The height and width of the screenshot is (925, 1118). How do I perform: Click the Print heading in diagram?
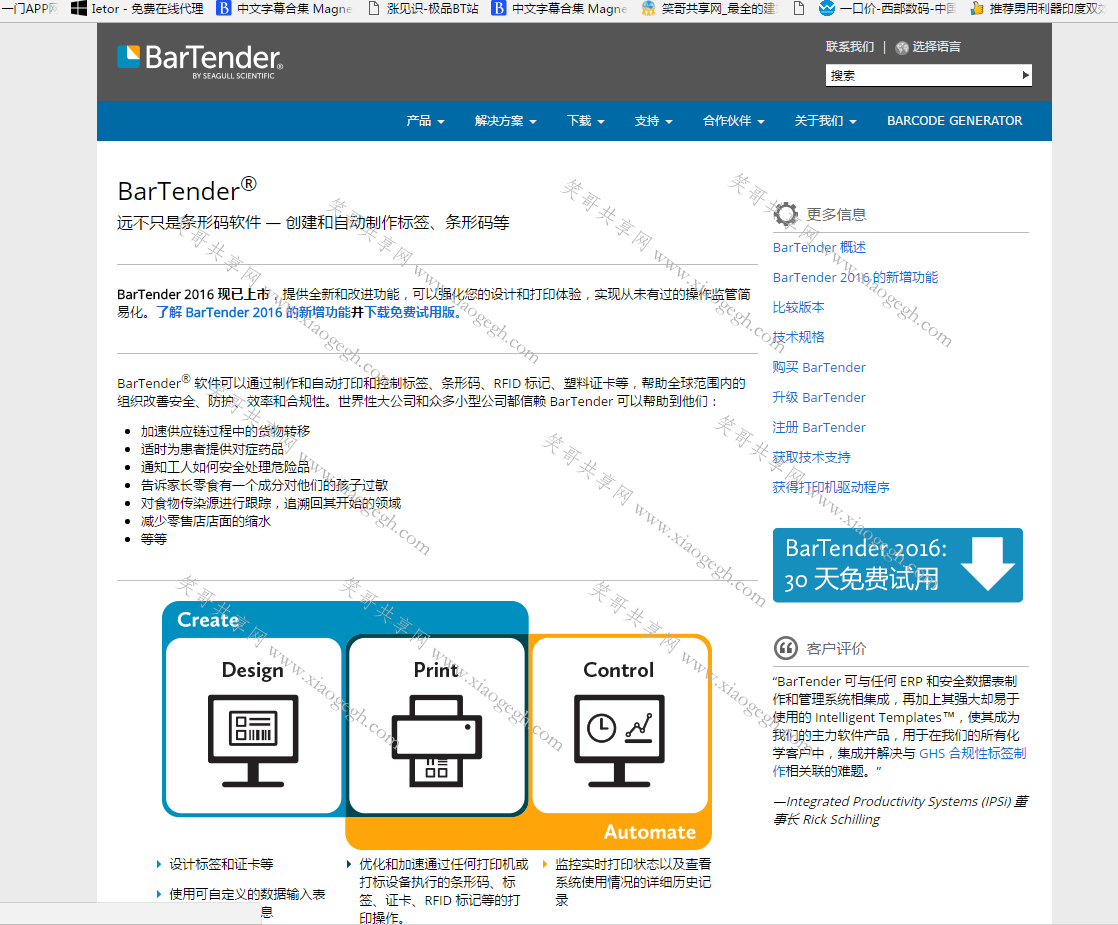[436, 670]
